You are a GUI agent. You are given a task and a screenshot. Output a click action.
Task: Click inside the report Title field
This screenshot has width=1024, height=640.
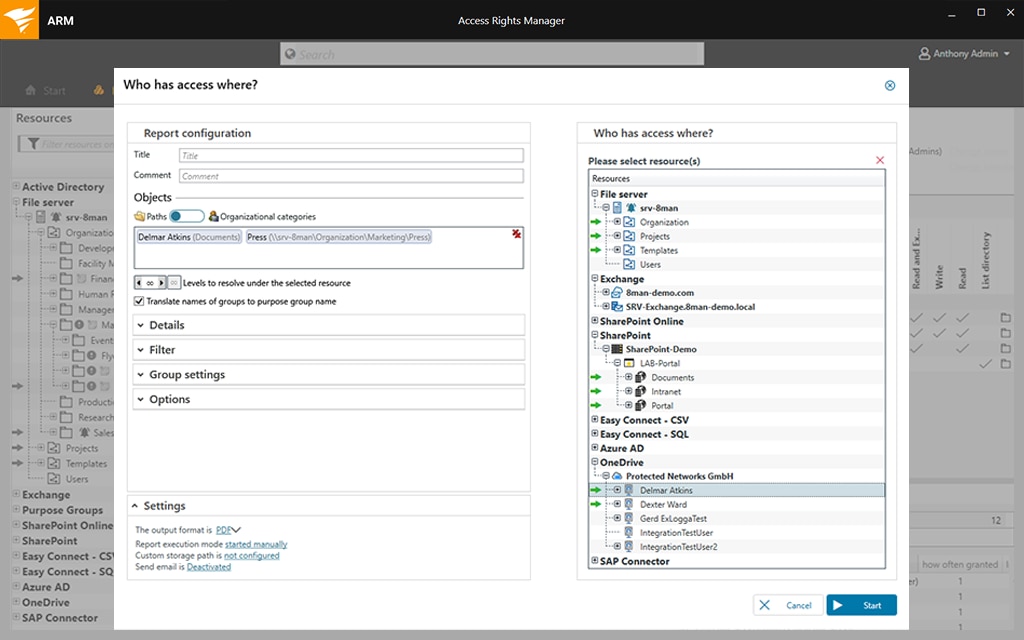pyautogui.click(x=350, y=155)
